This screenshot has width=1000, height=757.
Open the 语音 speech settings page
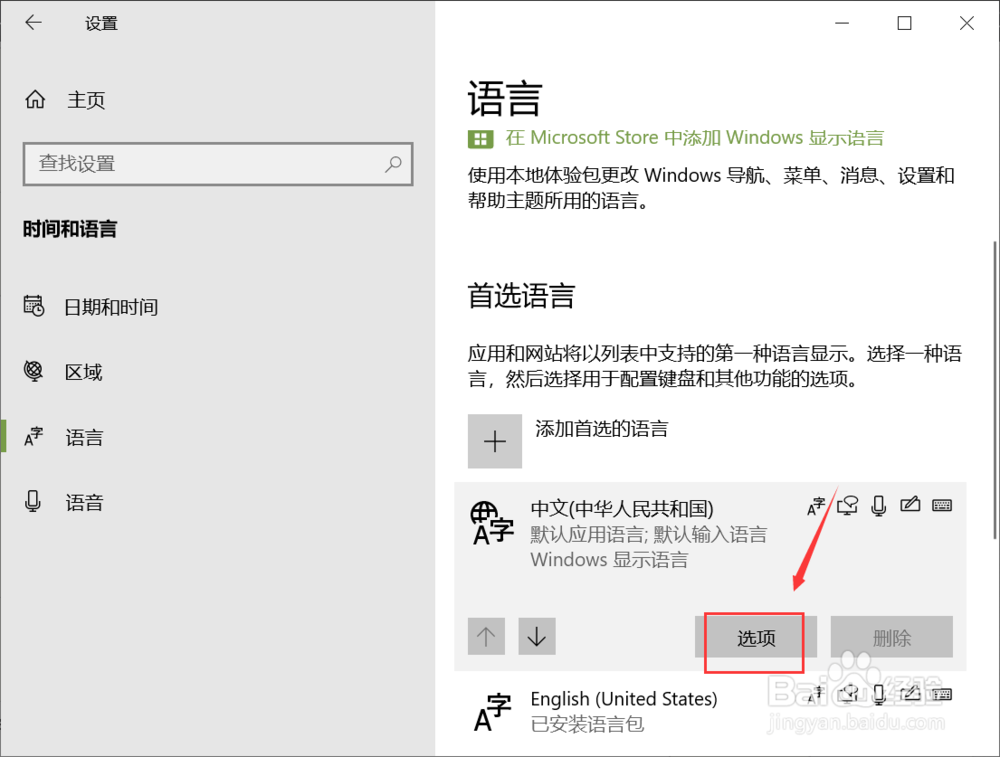coord(84,503)
